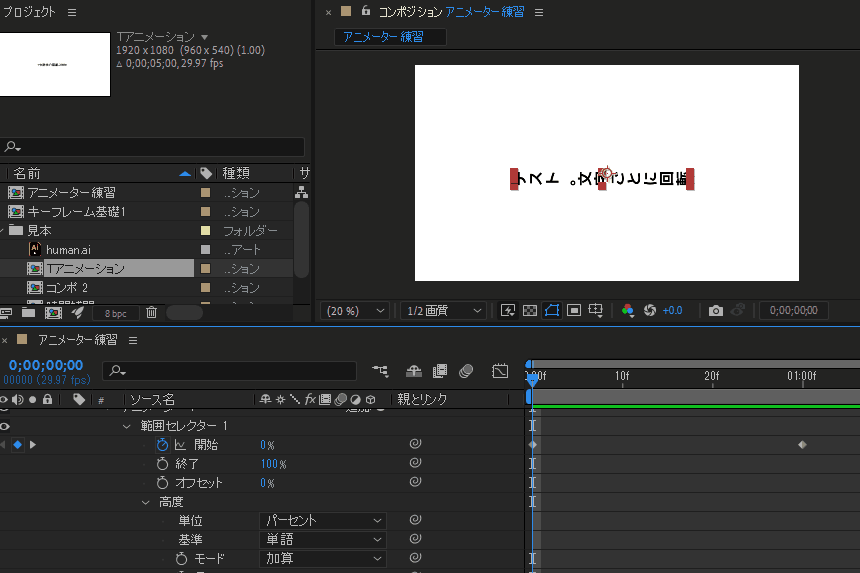Click the 終了 value 100%

(x=273, y=464)
